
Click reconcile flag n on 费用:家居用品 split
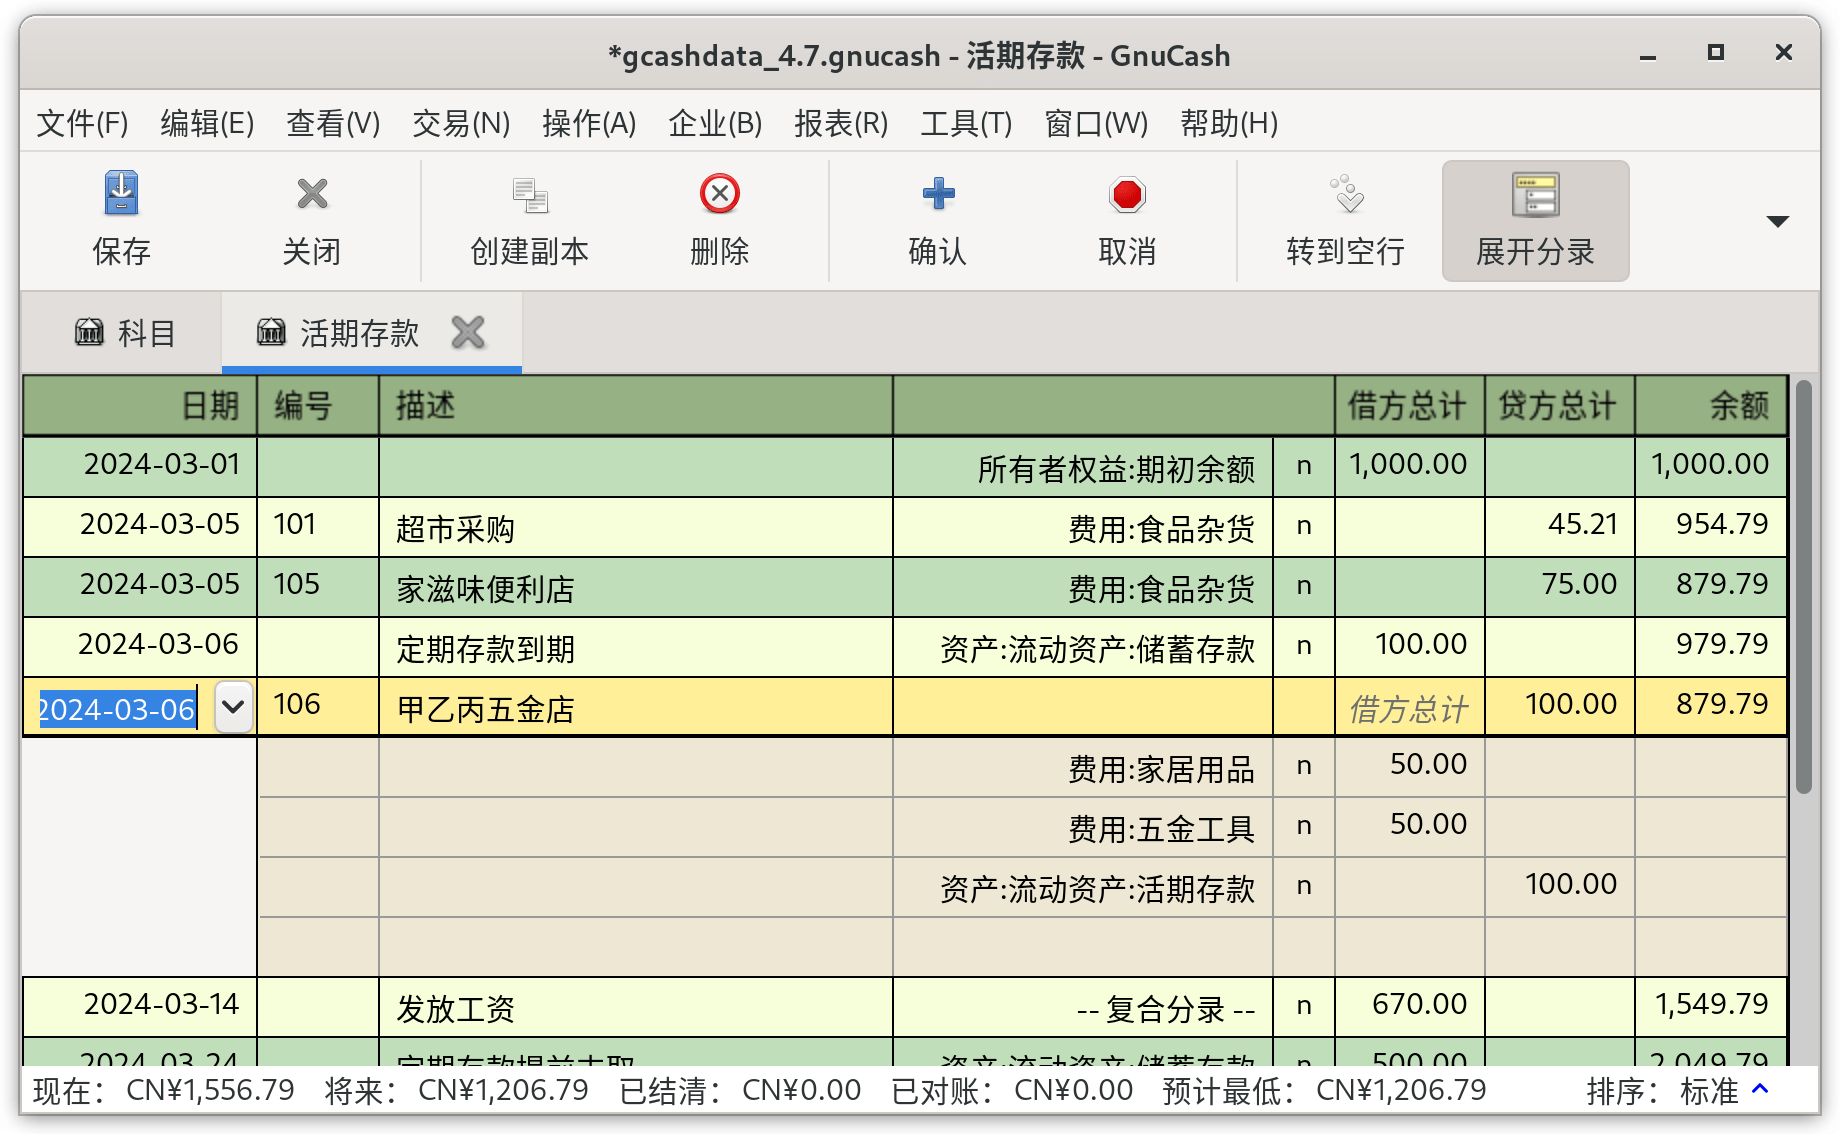tap(1303, 767)
